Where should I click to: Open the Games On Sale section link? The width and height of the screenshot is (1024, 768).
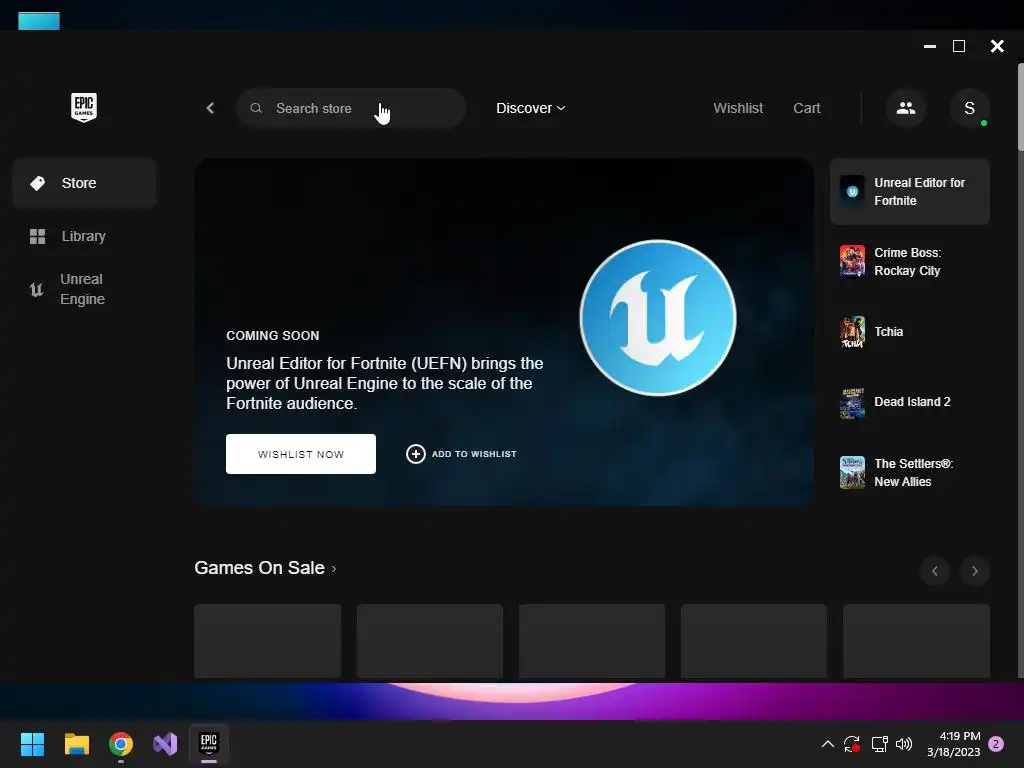(265, 568)
